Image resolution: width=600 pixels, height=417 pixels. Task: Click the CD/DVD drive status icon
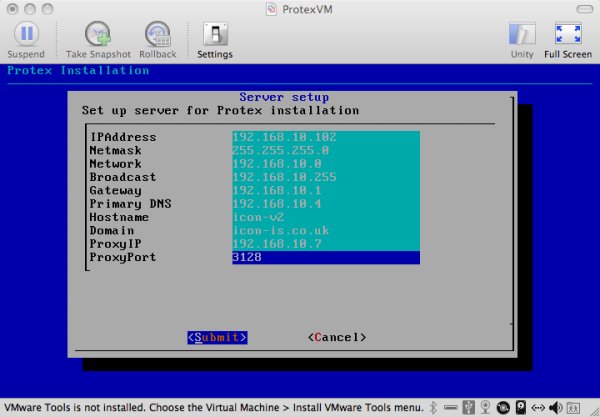[503, 408]
